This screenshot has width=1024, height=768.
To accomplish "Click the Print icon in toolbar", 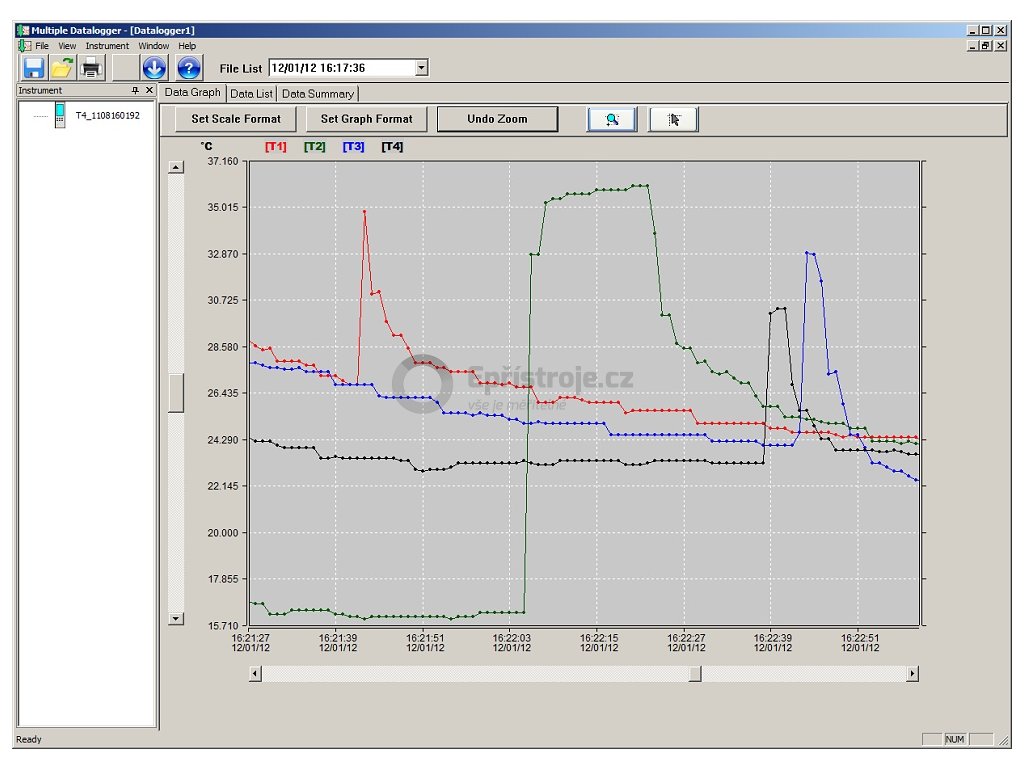I will [92, 68].
